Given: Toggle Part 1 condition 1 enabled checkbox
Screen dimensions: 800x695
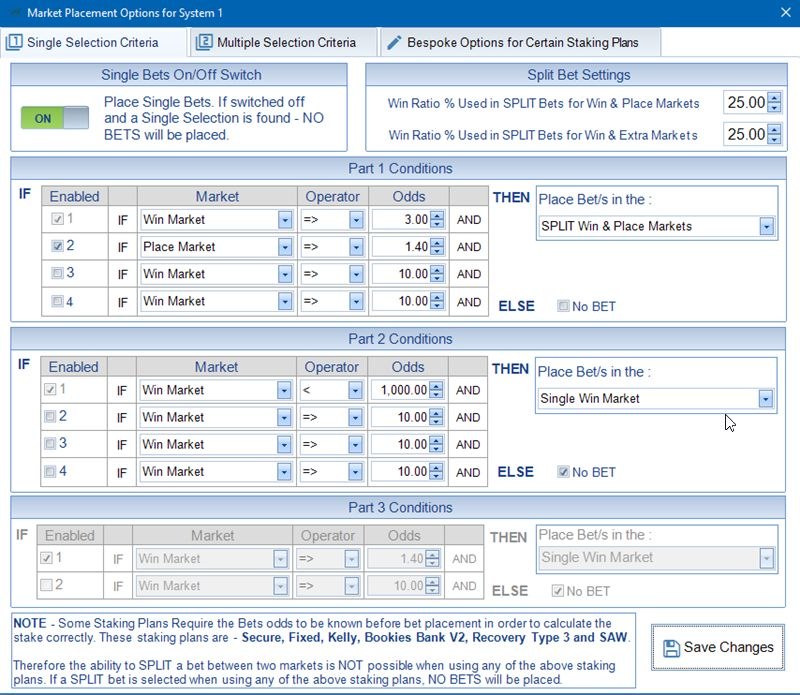Looking at the screenshot, I should pos(57,219).
